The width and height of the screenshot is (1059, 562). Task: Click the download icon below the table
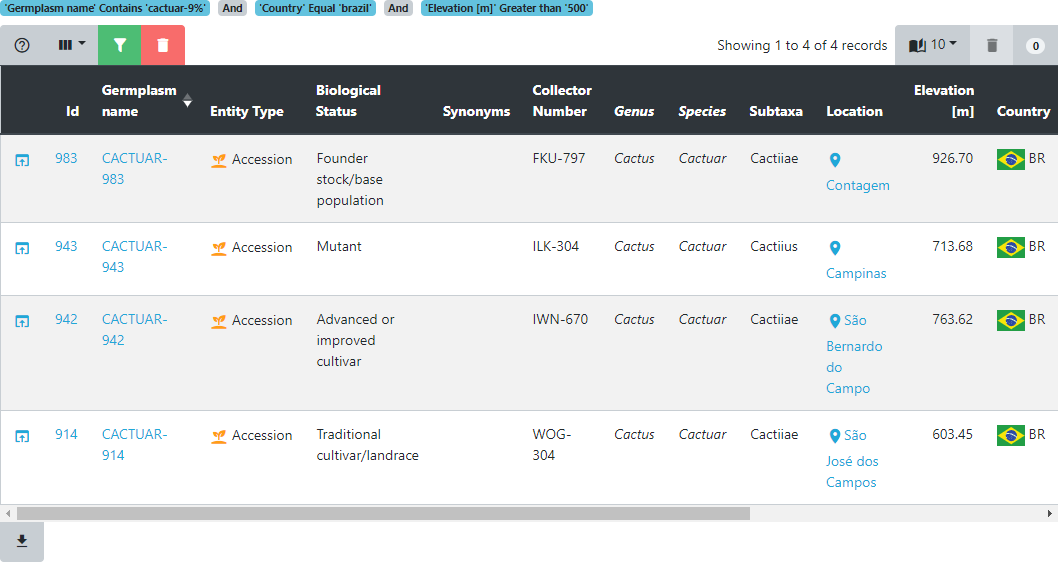tap(22, 541)
